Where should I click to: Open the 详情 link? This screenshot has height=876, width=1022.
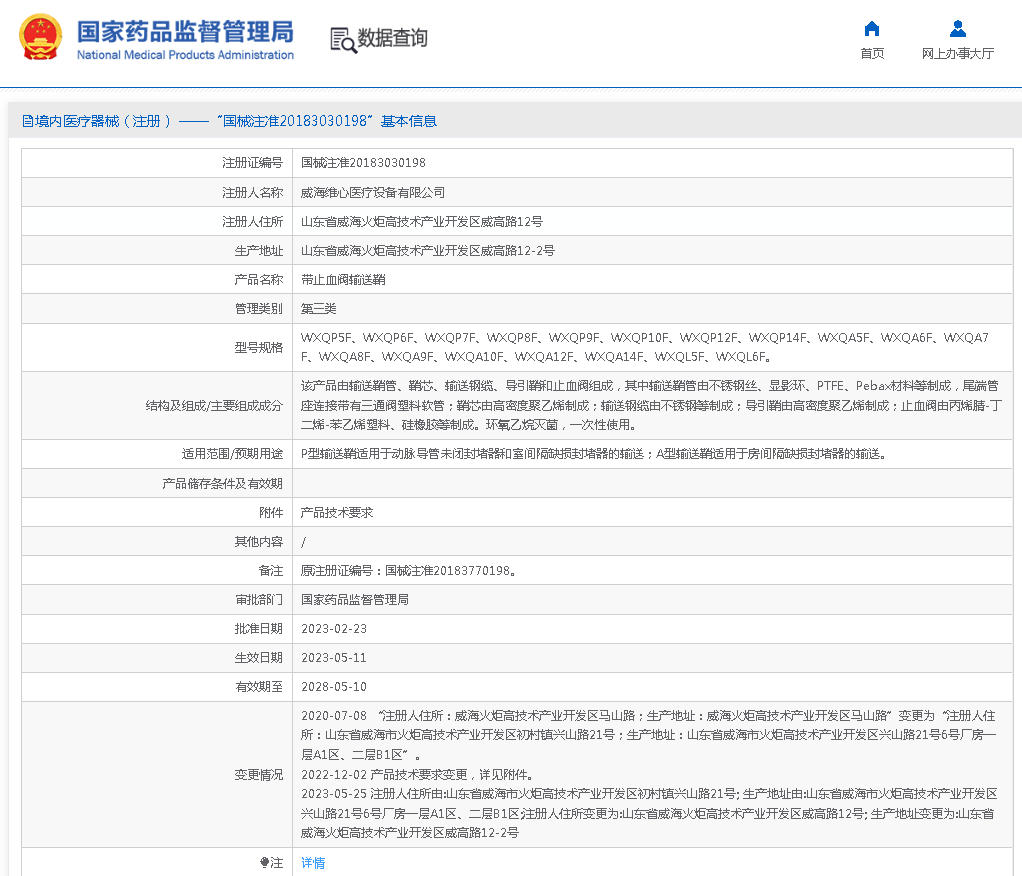tap(313, 862)
